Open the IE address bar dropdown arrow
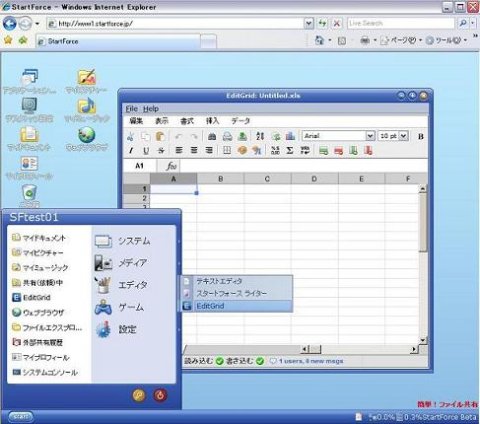The image size is (480, 424). [309, 23]
